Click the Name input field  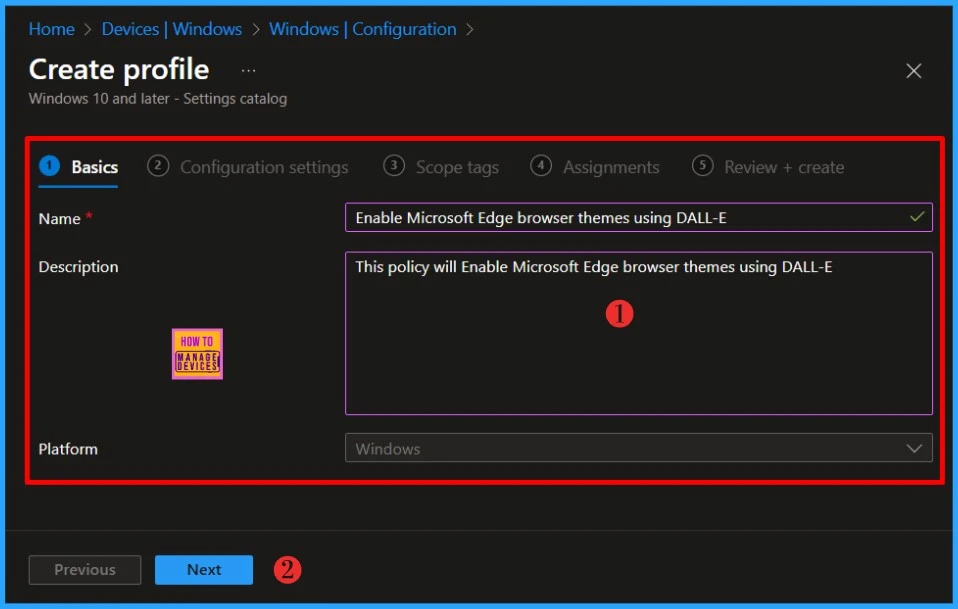[x=638, y=217]
